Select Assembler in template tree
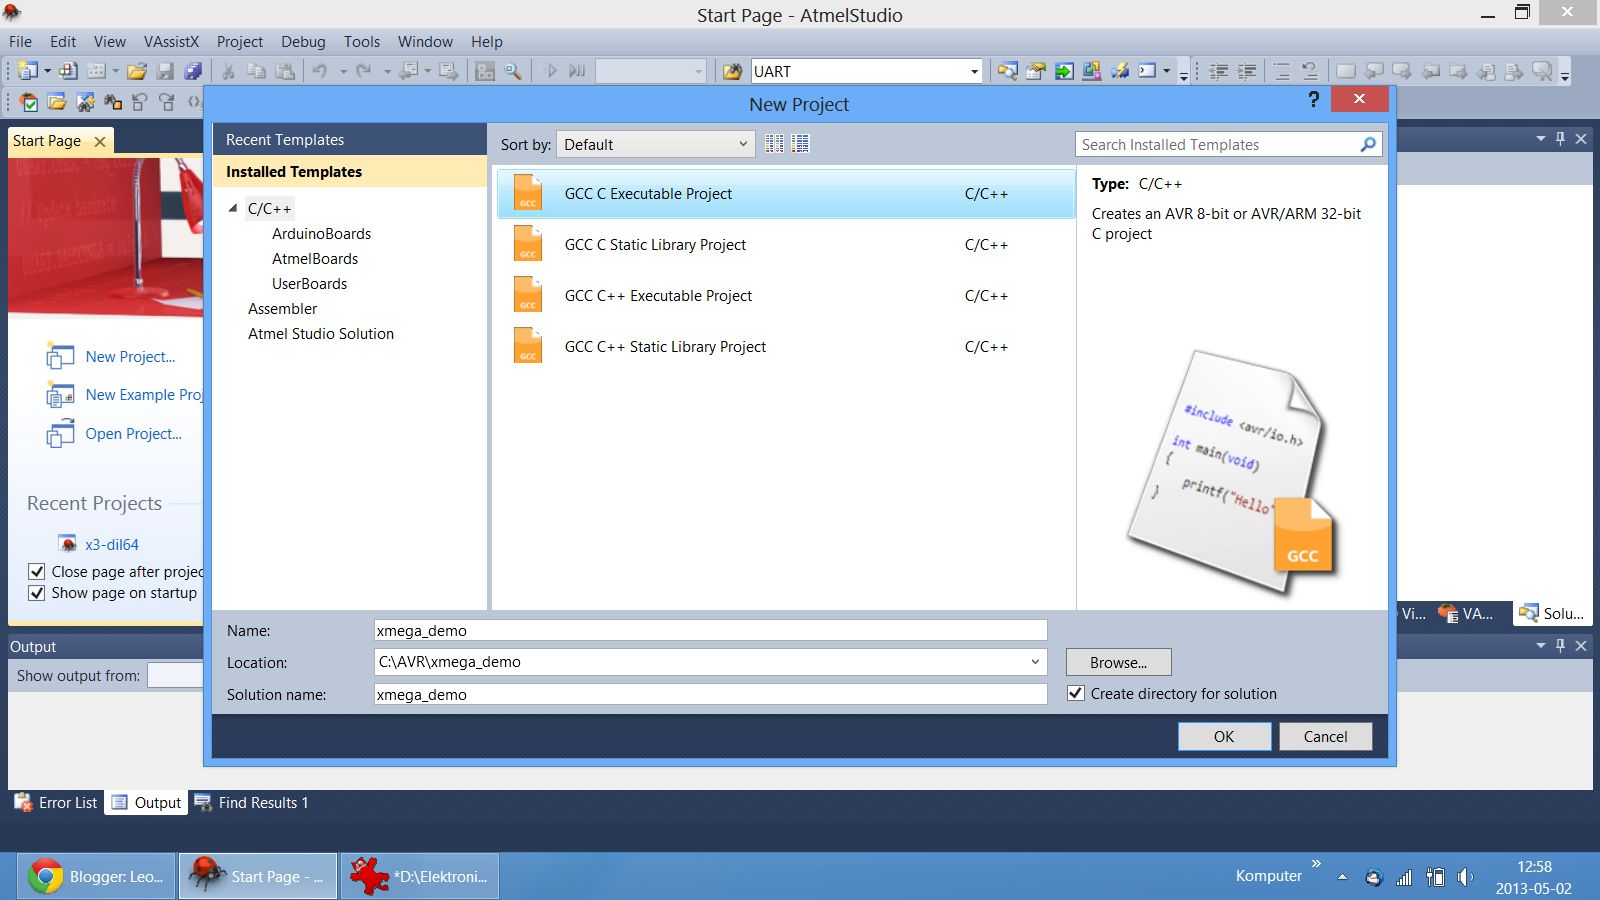 282,308
